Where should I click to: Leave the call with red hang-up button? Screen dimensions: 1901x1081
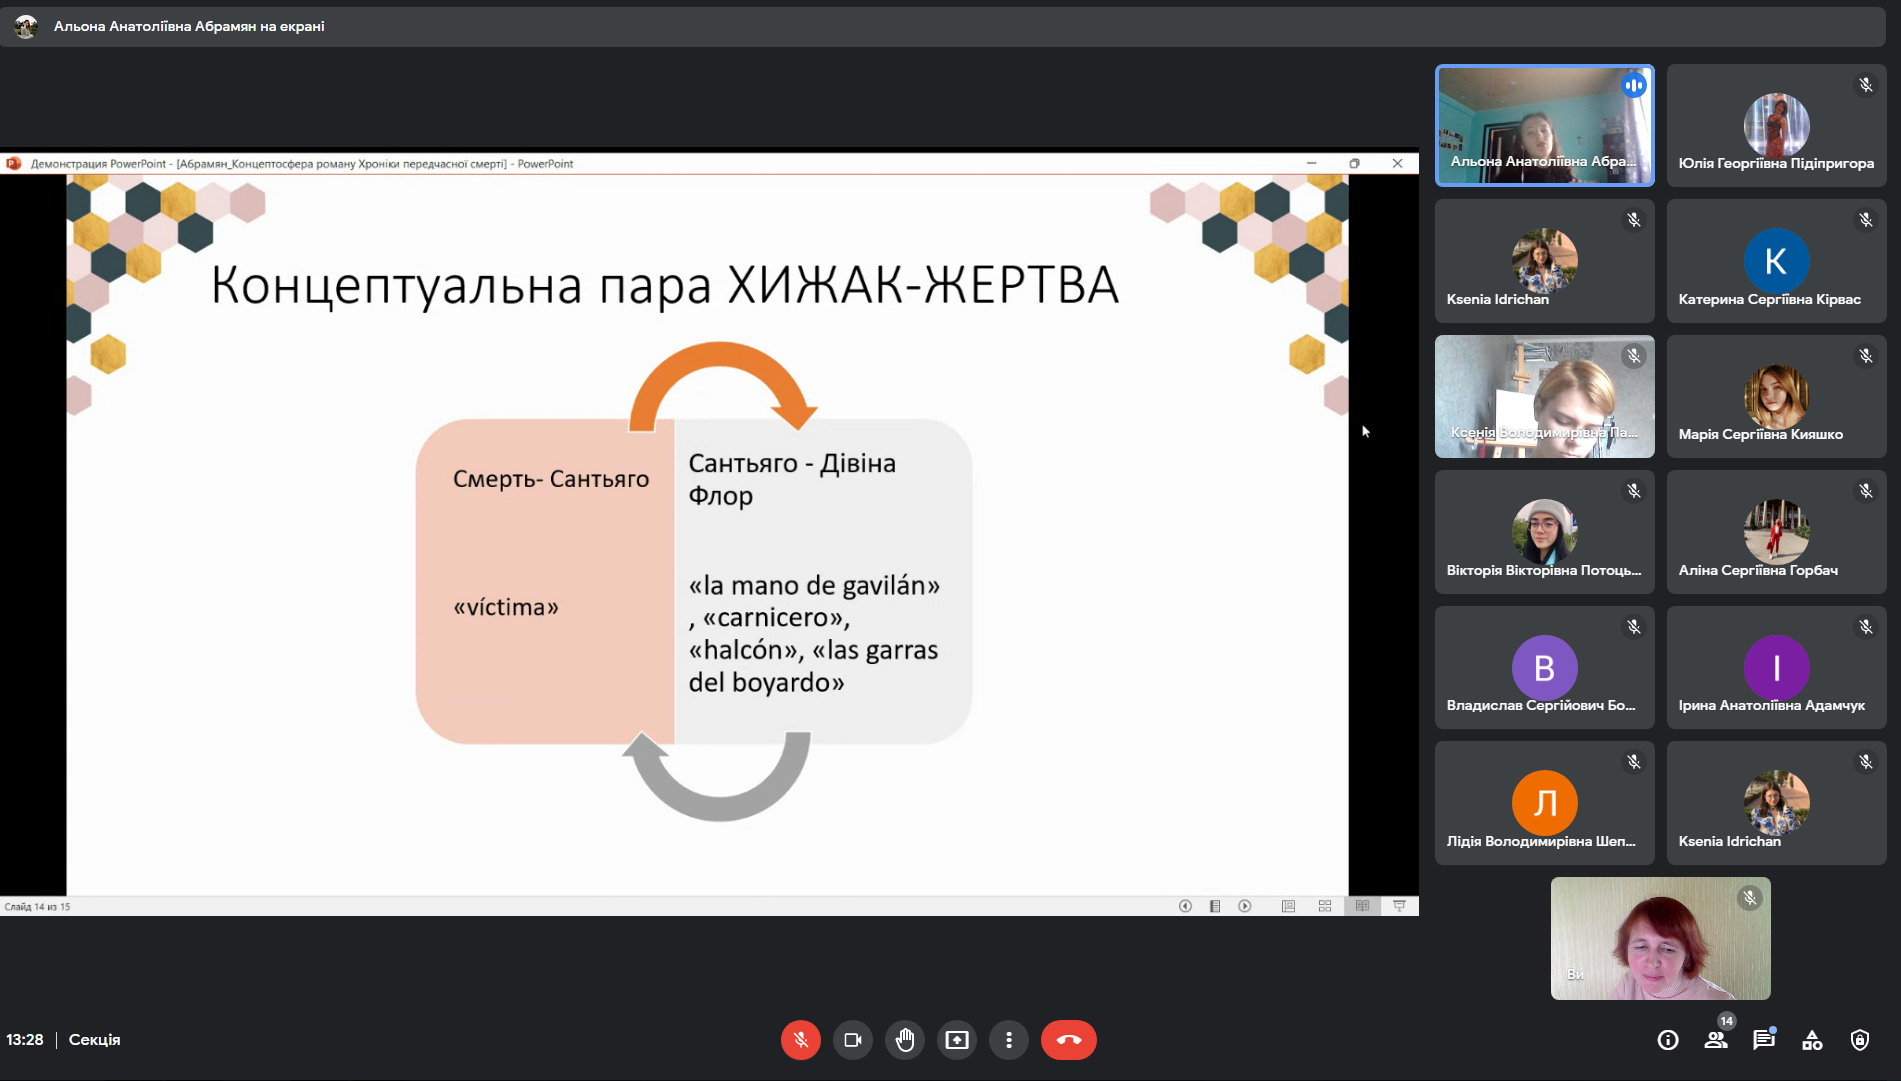1068,1040
